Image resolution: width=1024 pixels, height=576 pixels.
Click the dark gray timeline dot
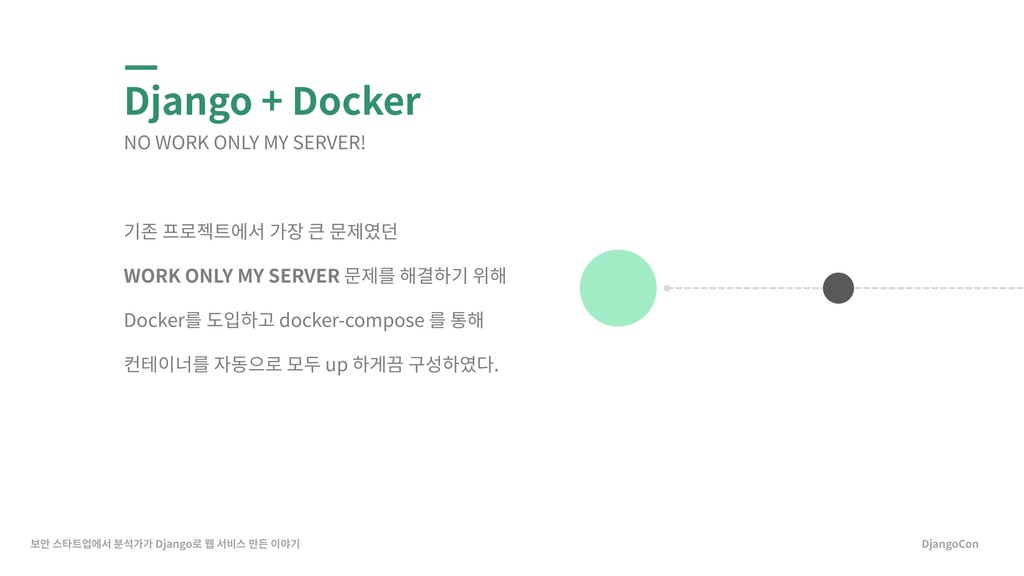(839, 288)
